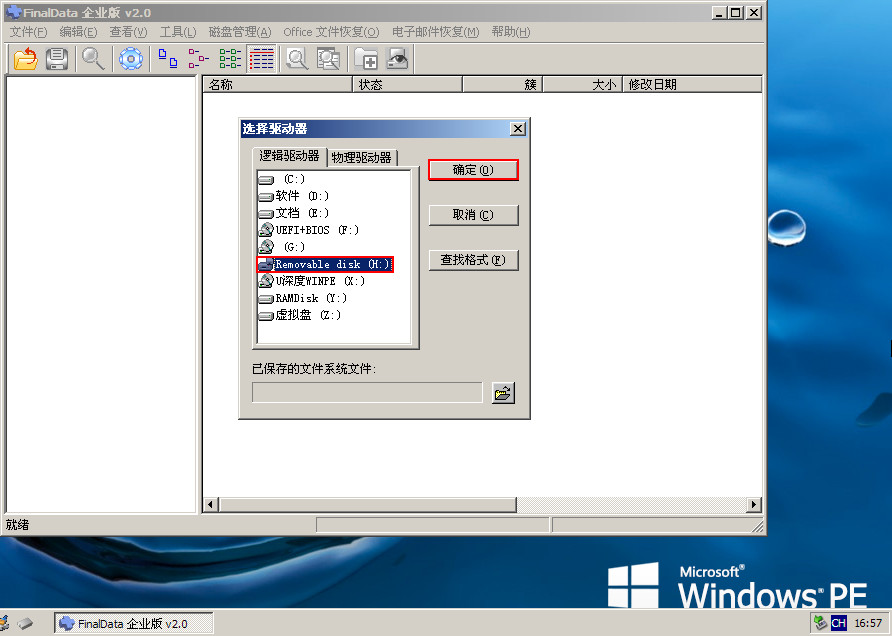Select the (G:) drive
Screen dimensions: 892x636
(x=282, y=247)
